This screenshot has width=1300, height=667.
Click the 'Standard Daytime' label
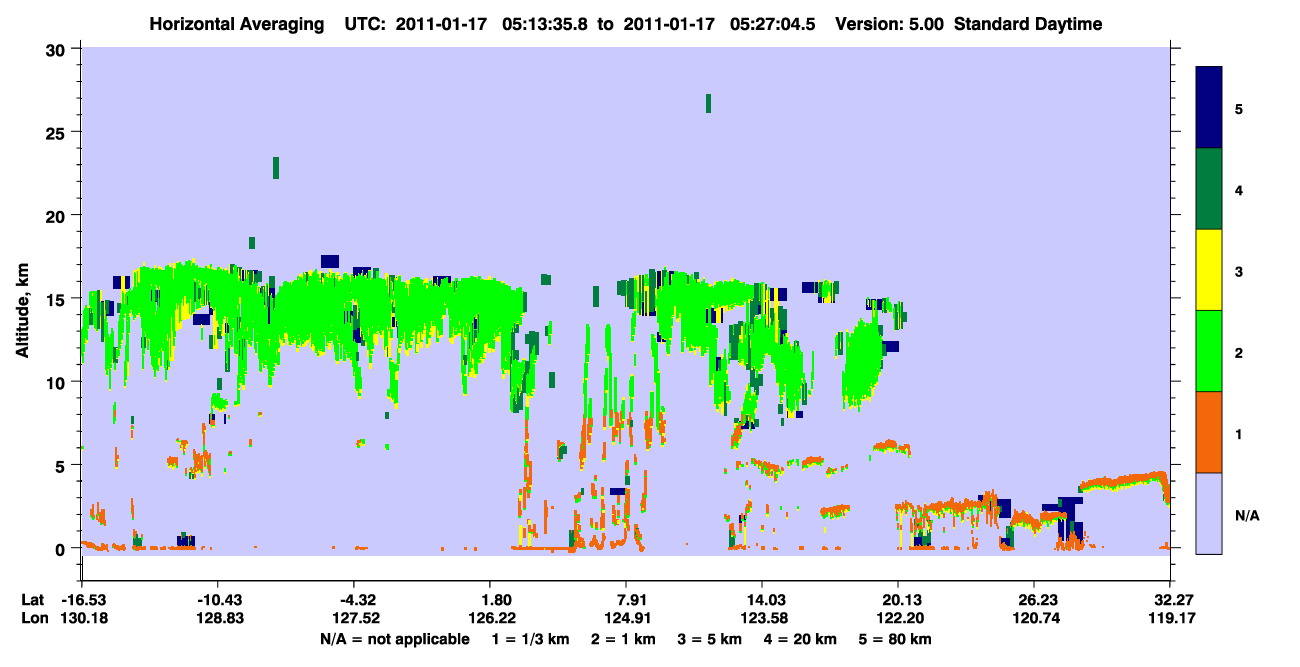click(1028, 24)
